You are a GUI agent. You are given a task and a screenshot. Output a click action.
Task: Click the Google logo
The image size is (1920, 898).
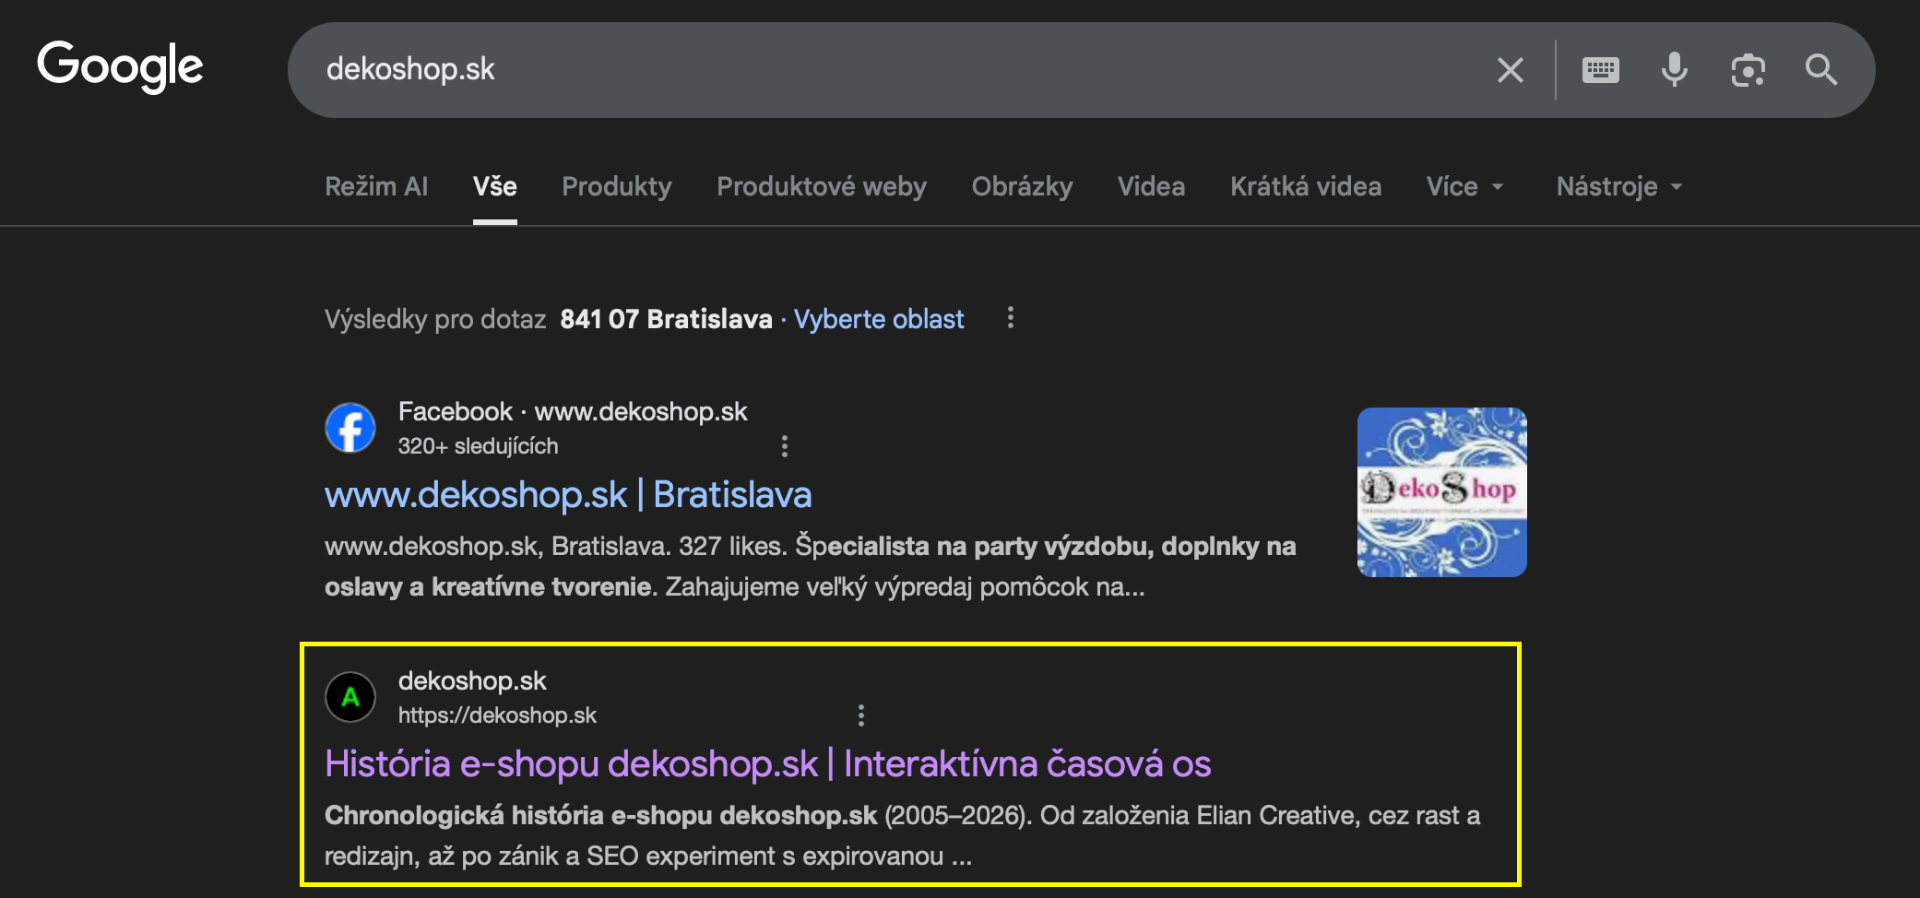(x=120, y=67)
